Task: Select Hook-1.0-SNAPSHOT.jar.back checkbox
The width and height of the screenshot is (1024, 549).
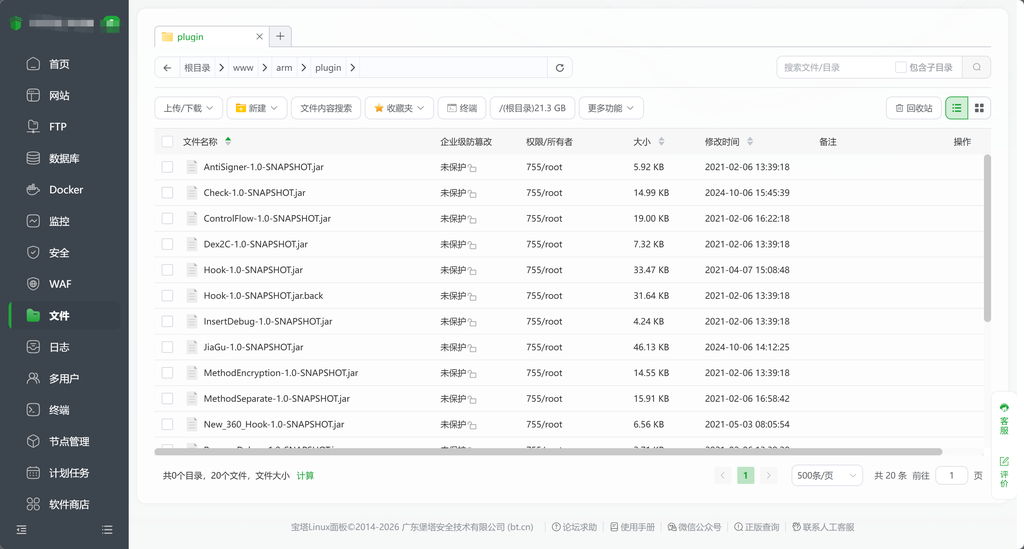Action: [167, 296]
